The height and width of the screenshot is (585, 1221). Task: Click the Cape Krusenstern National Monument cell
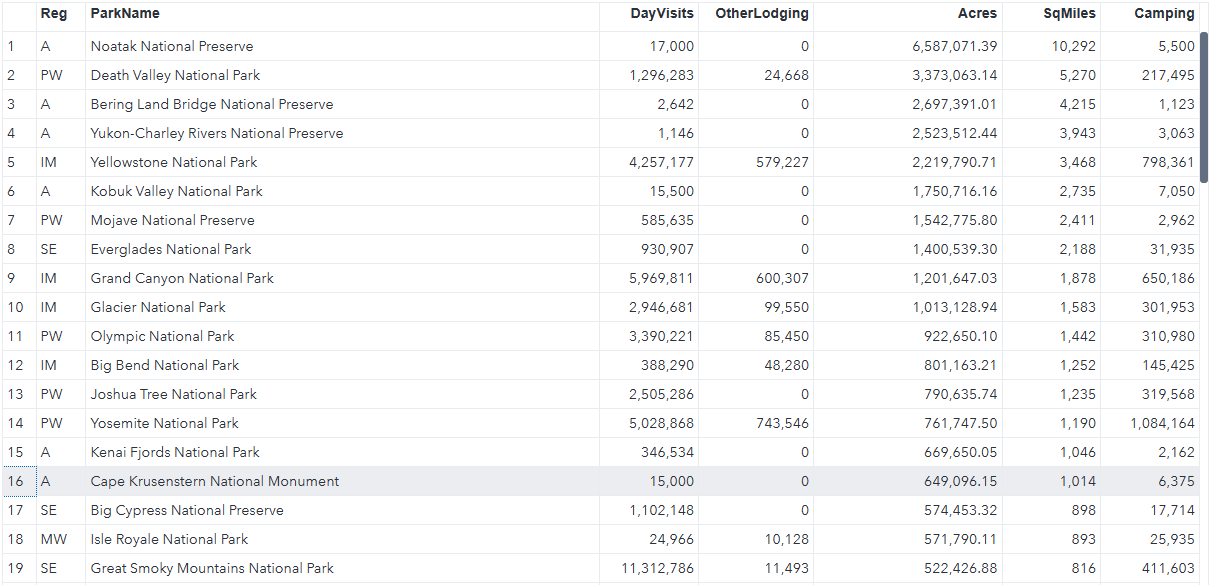pos(215,481)
